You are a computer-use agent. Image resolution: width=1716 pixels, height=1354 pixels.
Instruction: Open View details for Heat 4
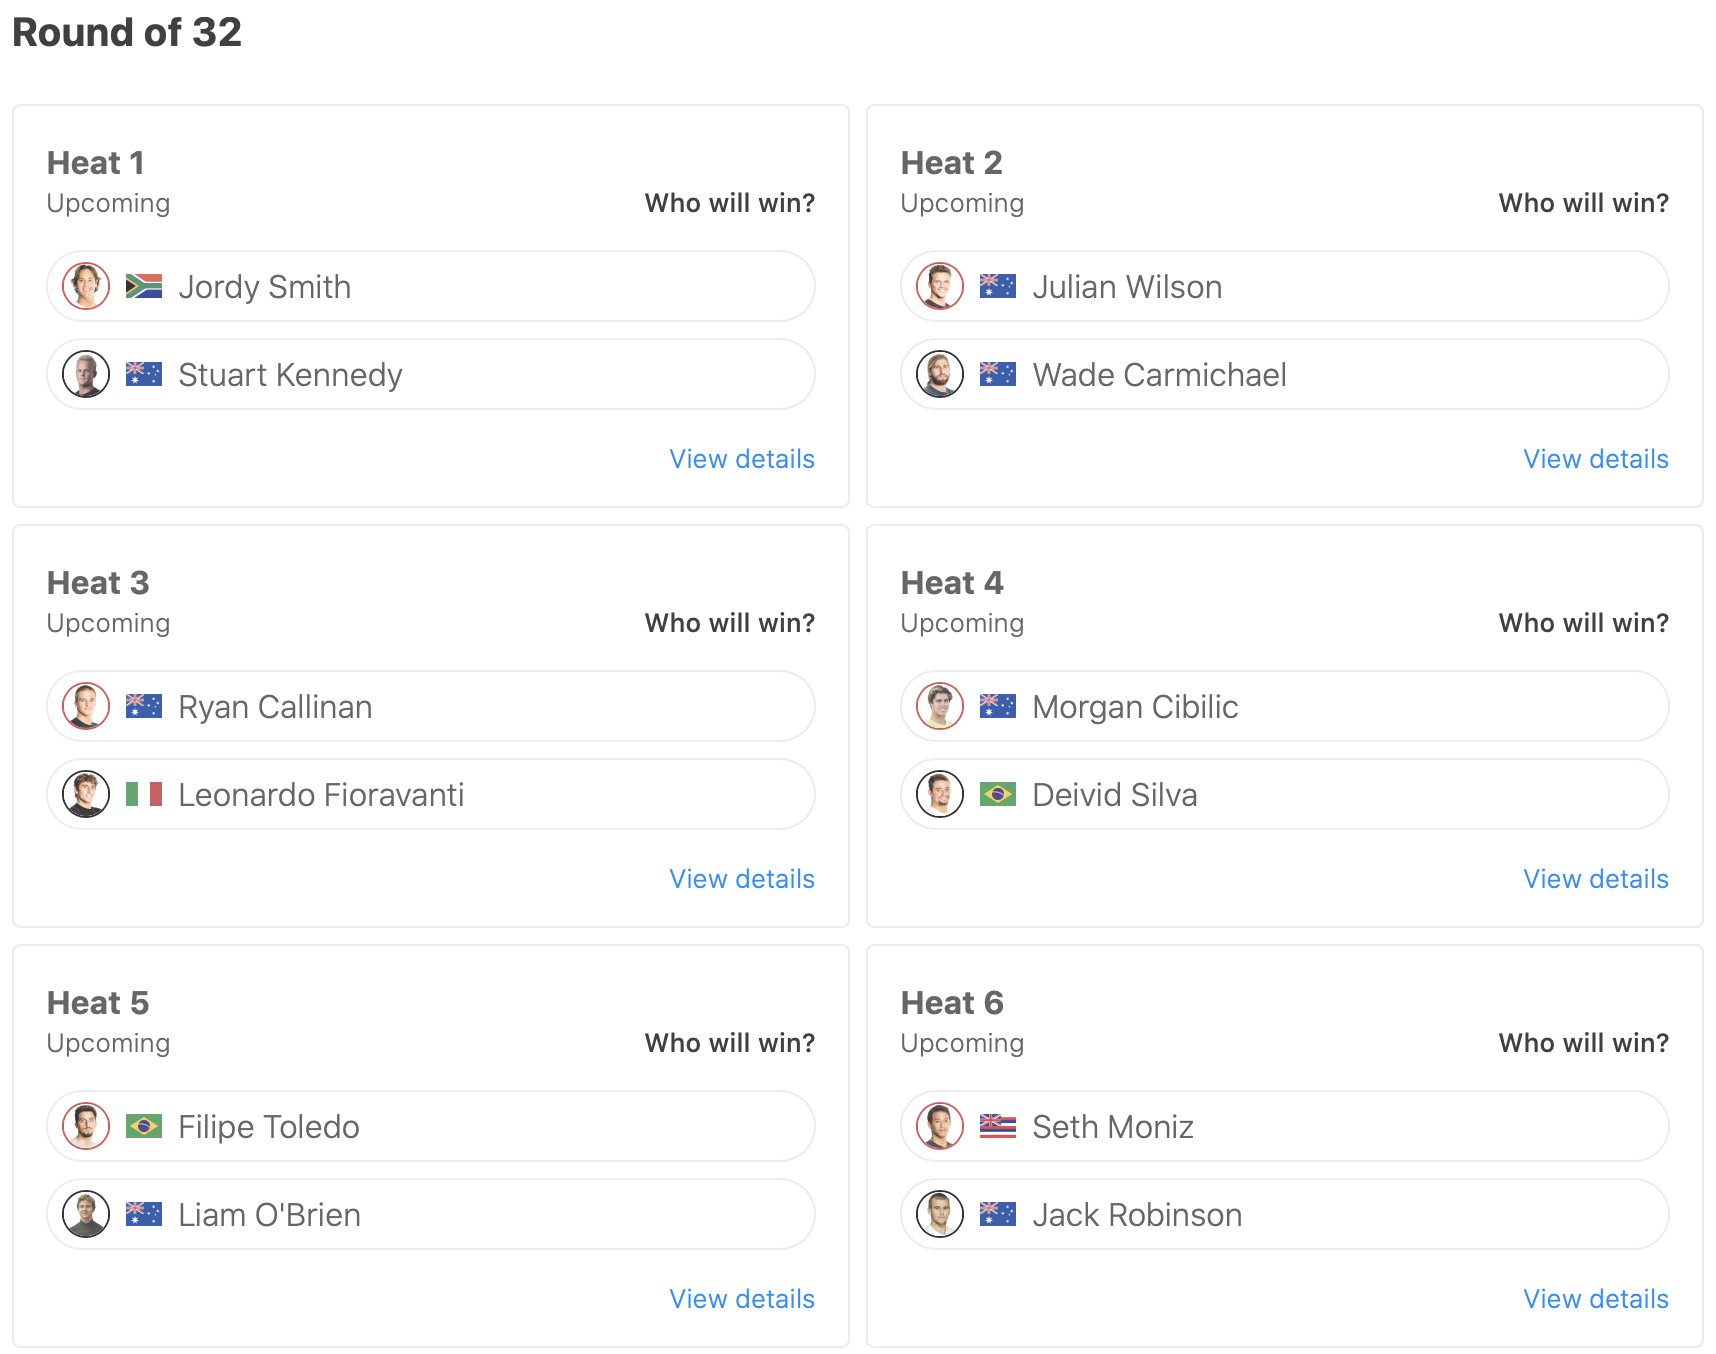click(1596, 879)
